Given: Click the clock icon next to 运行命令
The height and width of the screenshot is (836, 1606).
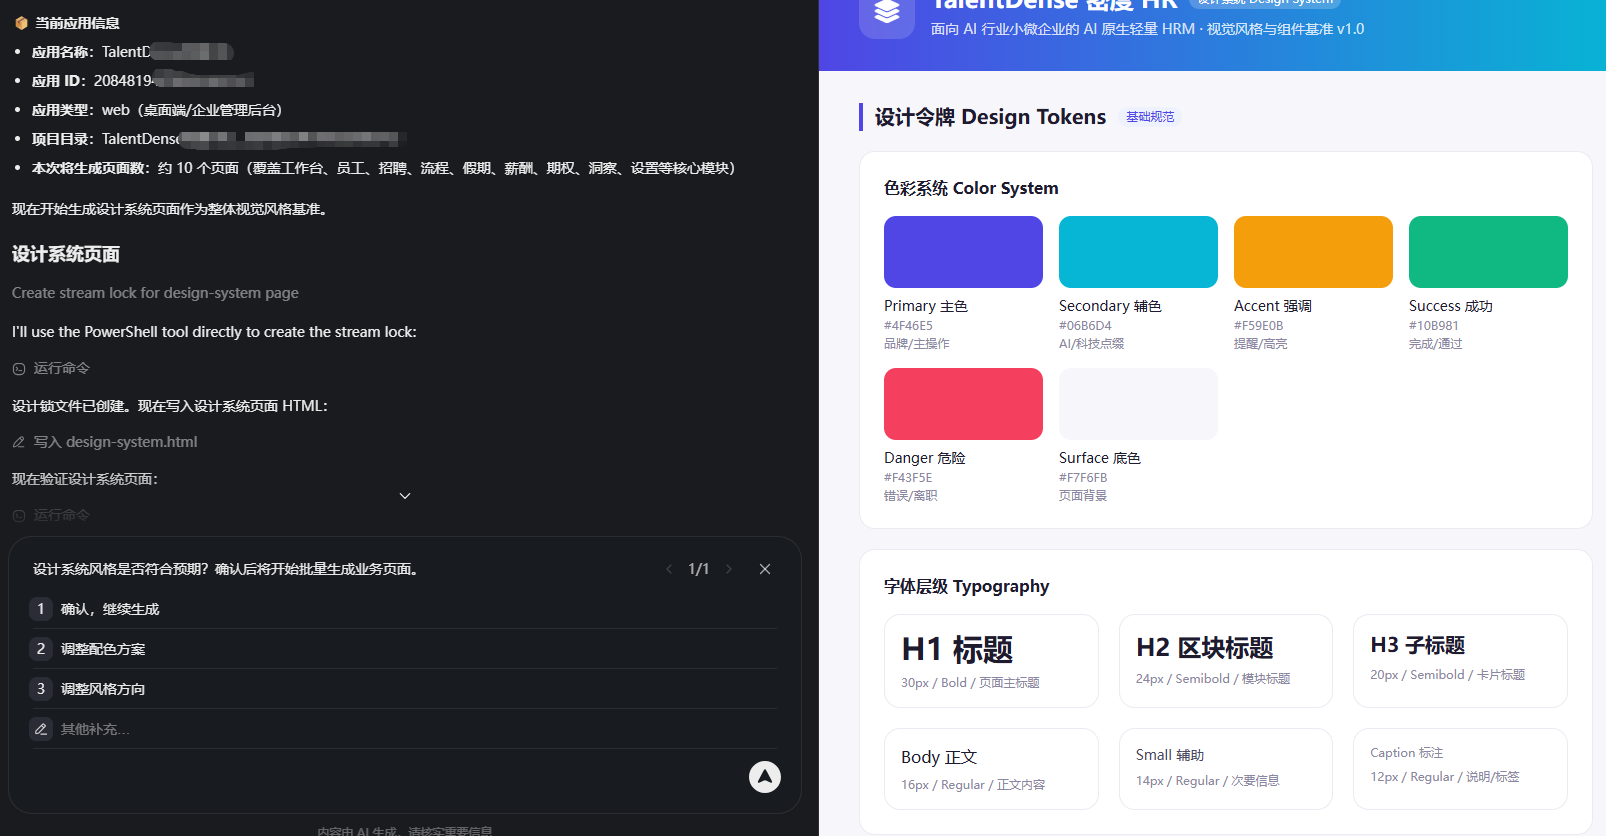Looking at the screenshot, I should (x=19, y=369).
